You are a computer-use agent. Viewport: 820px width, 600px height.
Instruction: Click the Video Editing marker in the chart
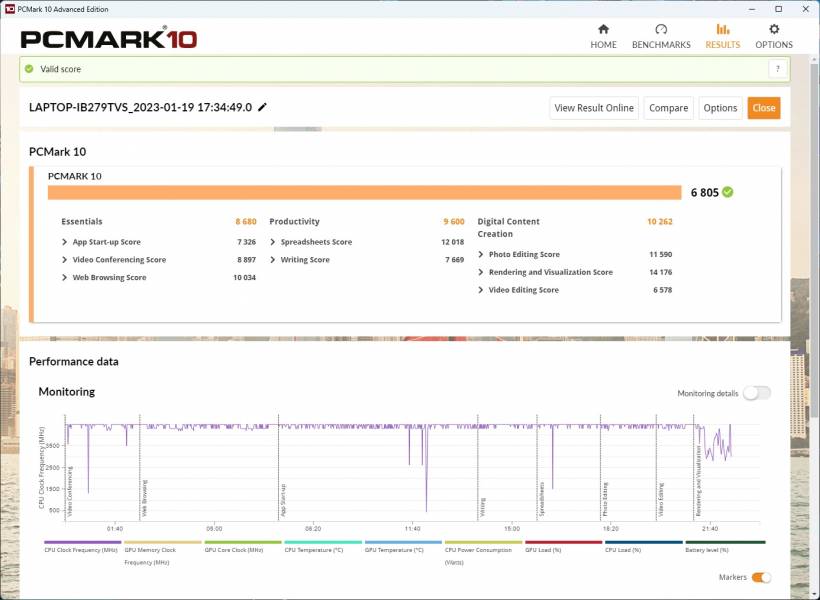click(x=661, y=500)
